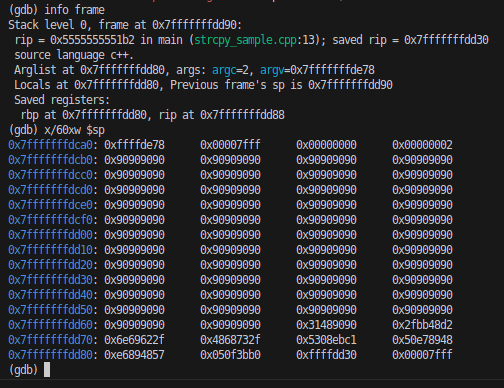Click the value 0x050f3bb0
This screenshot has height=388, width=504.
pos(230,355)
